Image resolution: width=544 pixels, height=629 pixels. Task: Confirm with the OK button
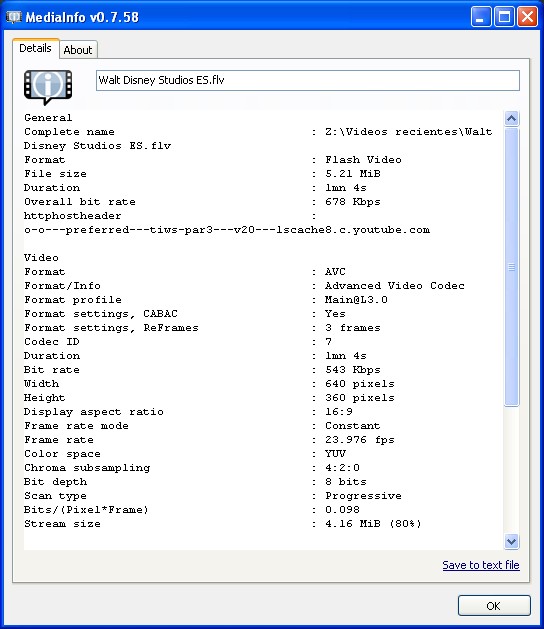coord(494,605)
